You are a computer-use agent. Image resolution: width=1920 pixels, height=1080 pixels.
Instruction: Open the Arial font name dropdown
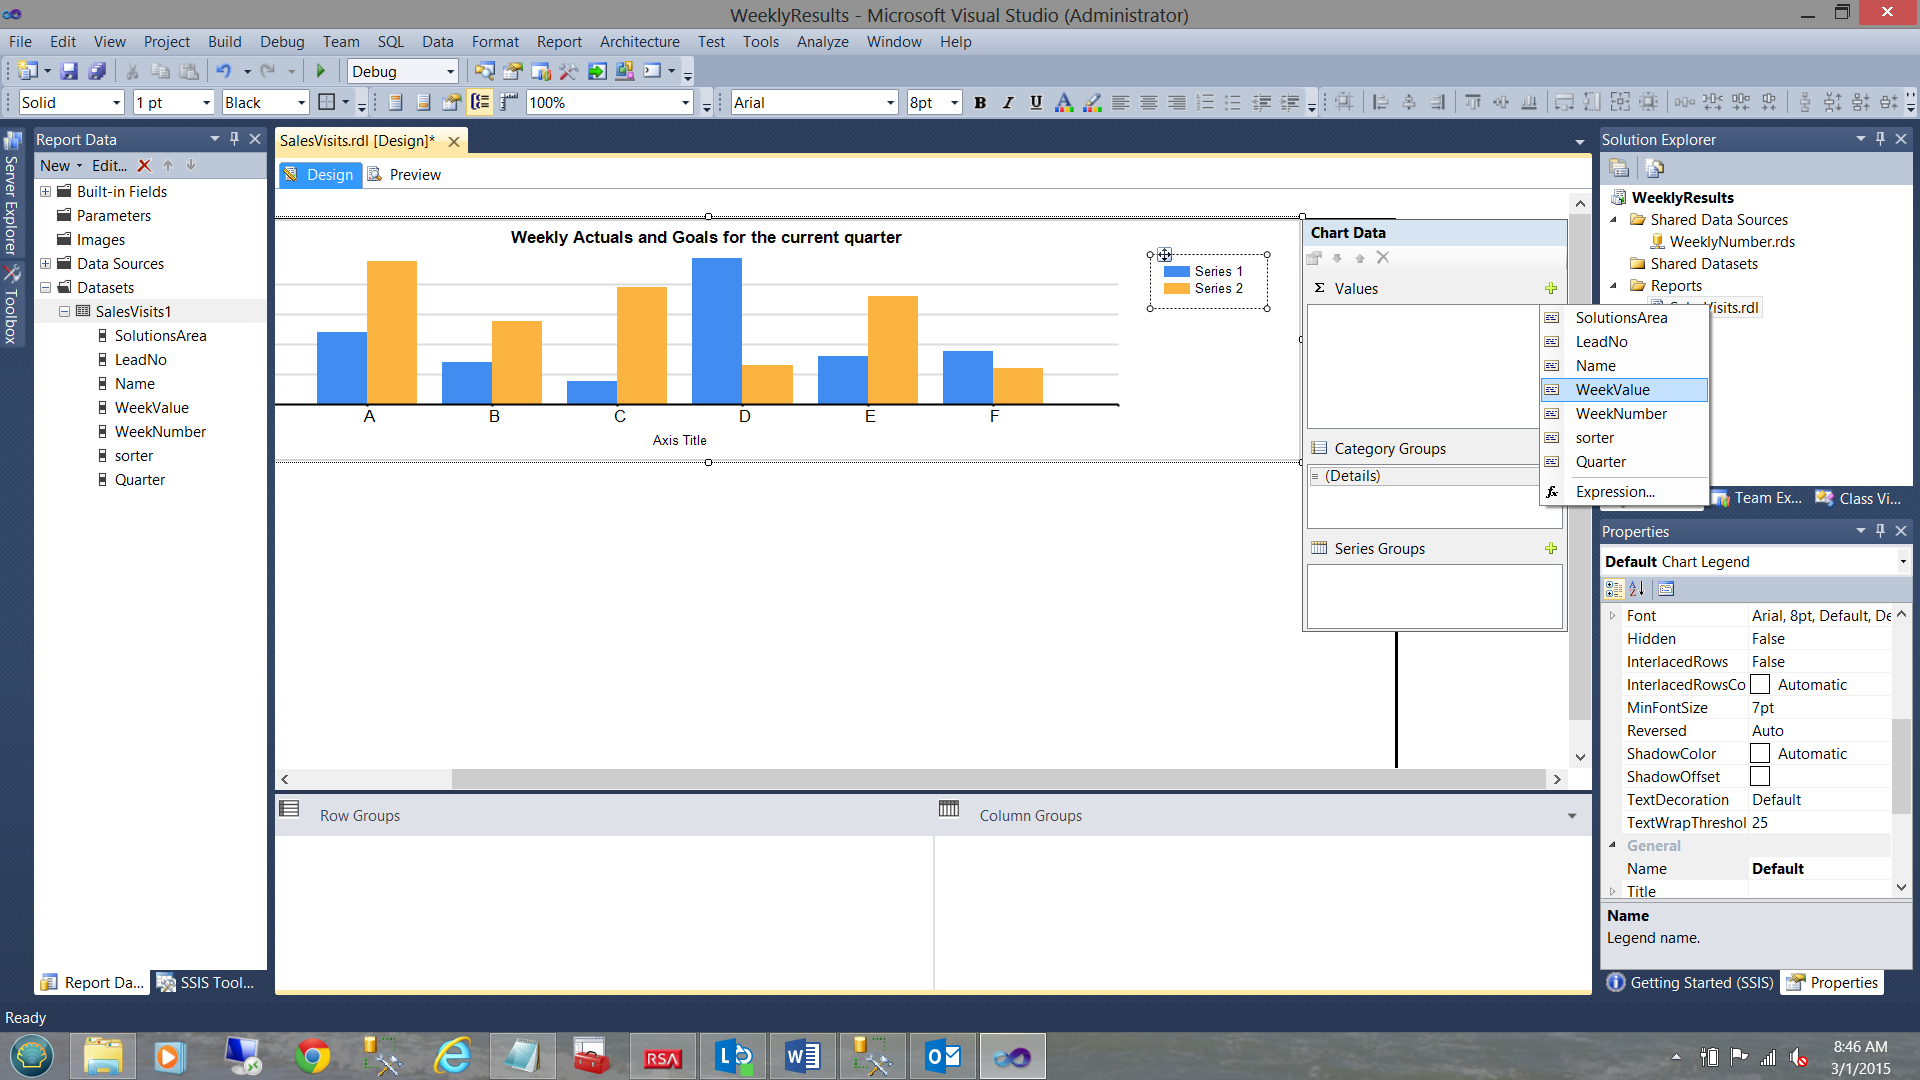point(890,102)
